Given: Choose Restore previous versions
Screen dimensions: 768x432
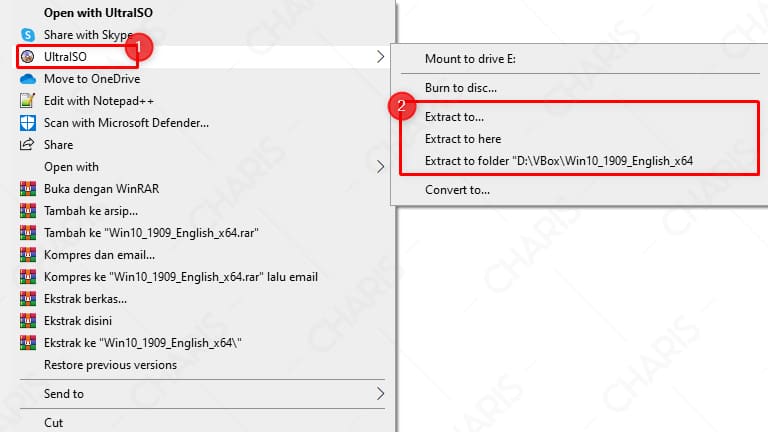Looking at the screenshot, I should [110, 365].
